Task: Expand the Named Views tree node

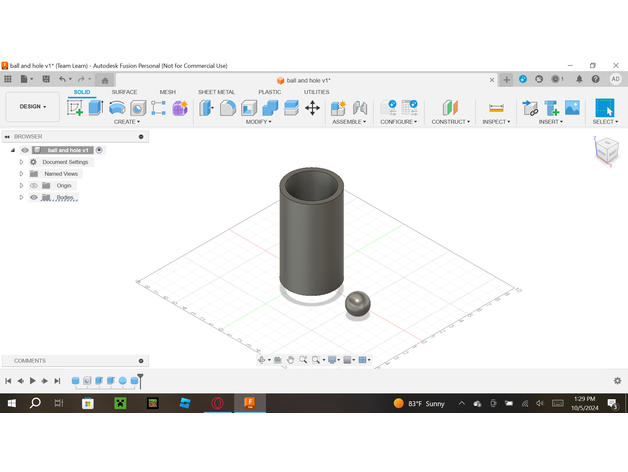Action: tap(21, 173)
